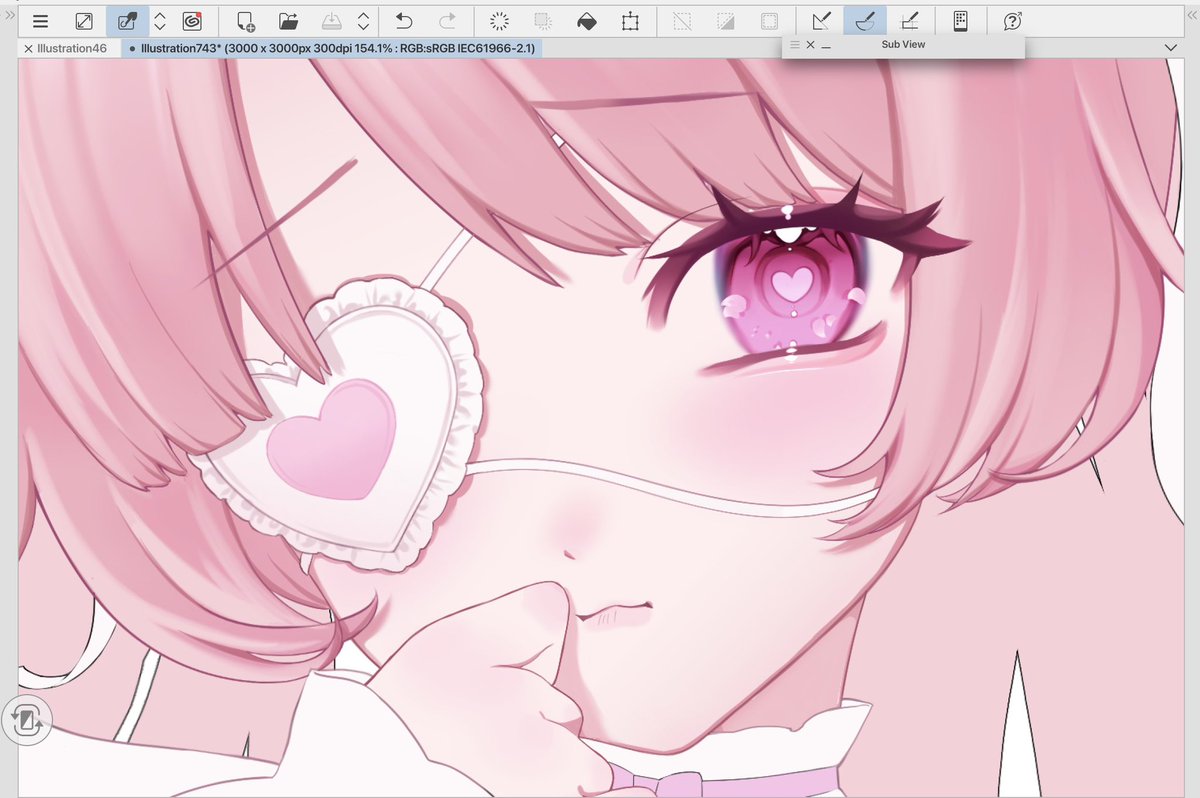Reset the canvas rotation
The image size is (1200, 798).
pyautogui.click(x=27, y=719)
